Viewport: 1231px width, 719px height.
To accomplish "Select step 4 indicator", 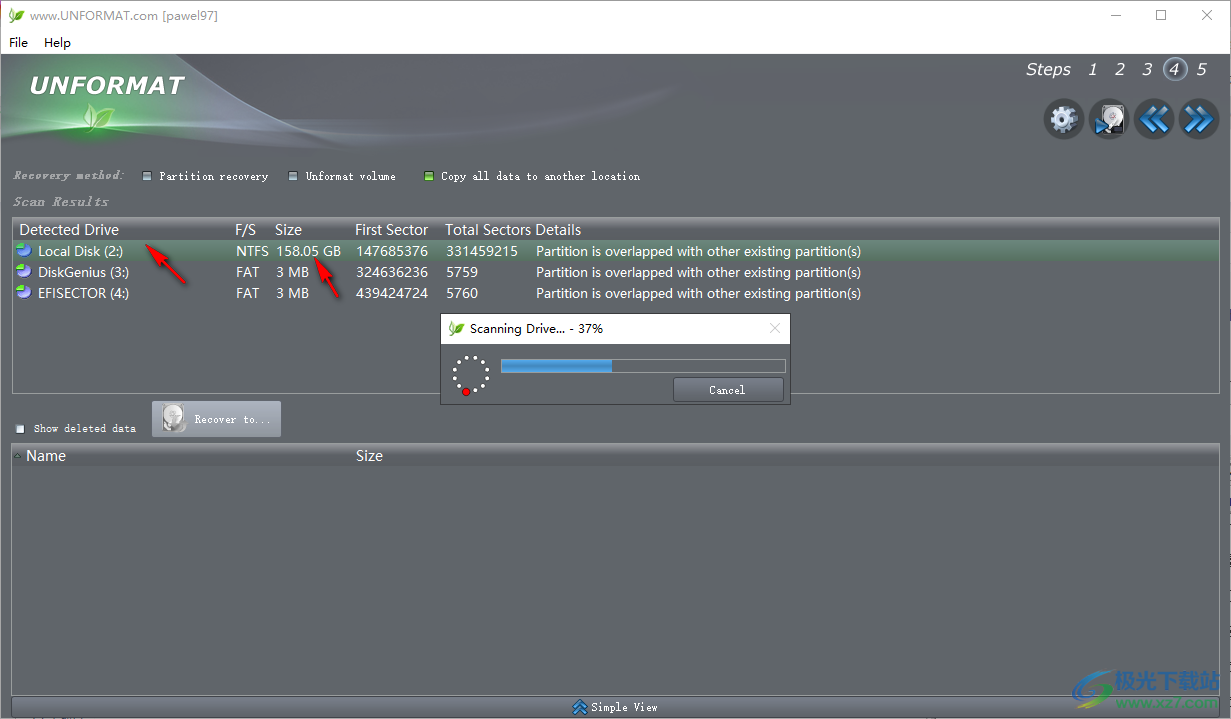I will [x=1175, y=69].
